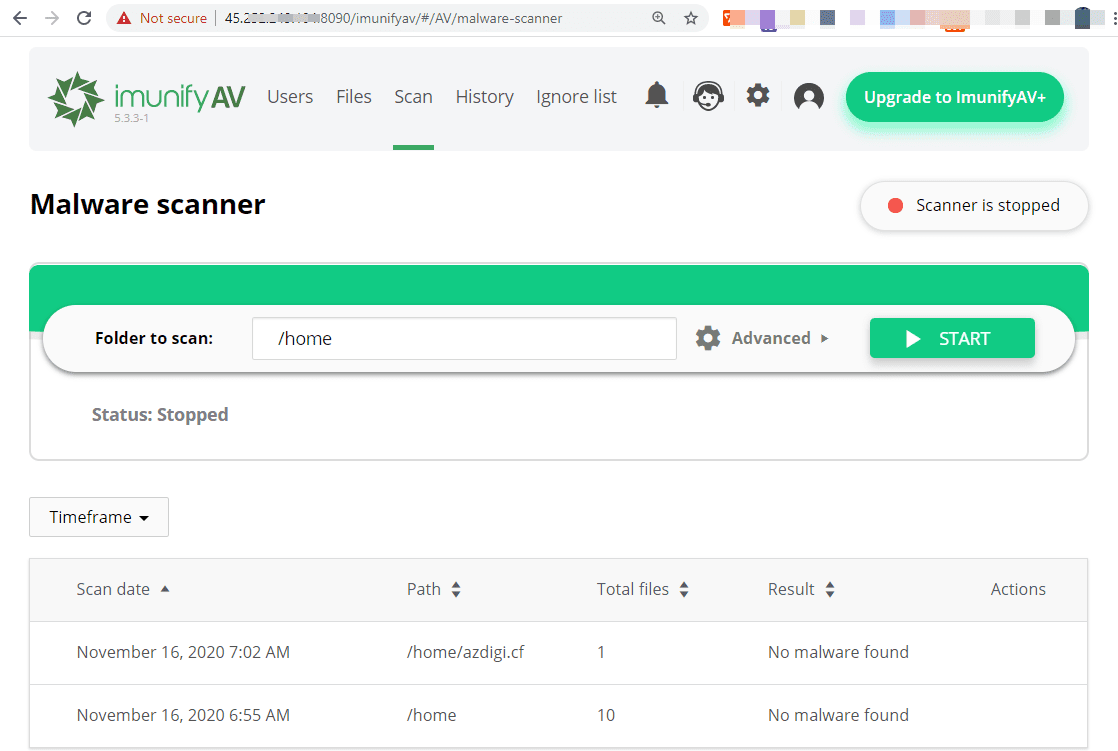Open notifications via the bell icon

[656, 95]
